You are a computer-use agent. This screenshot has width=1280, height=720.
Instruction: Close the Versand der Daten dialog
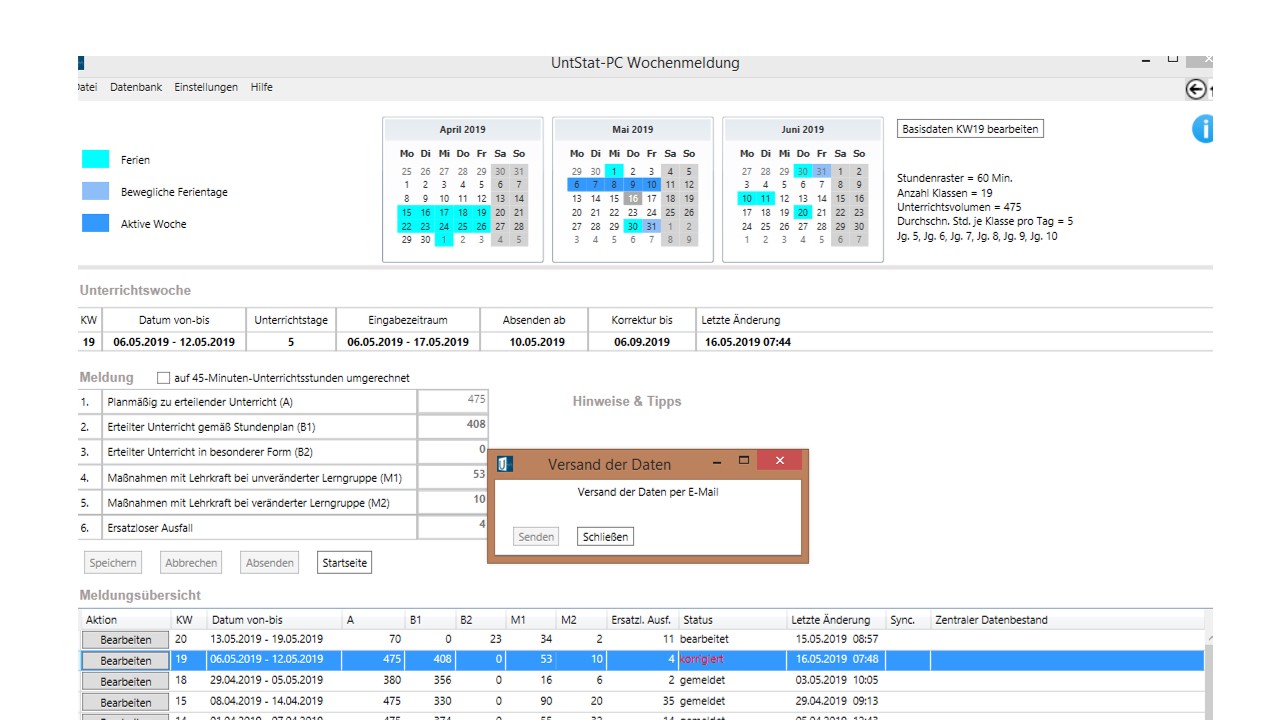click(779, 461)
